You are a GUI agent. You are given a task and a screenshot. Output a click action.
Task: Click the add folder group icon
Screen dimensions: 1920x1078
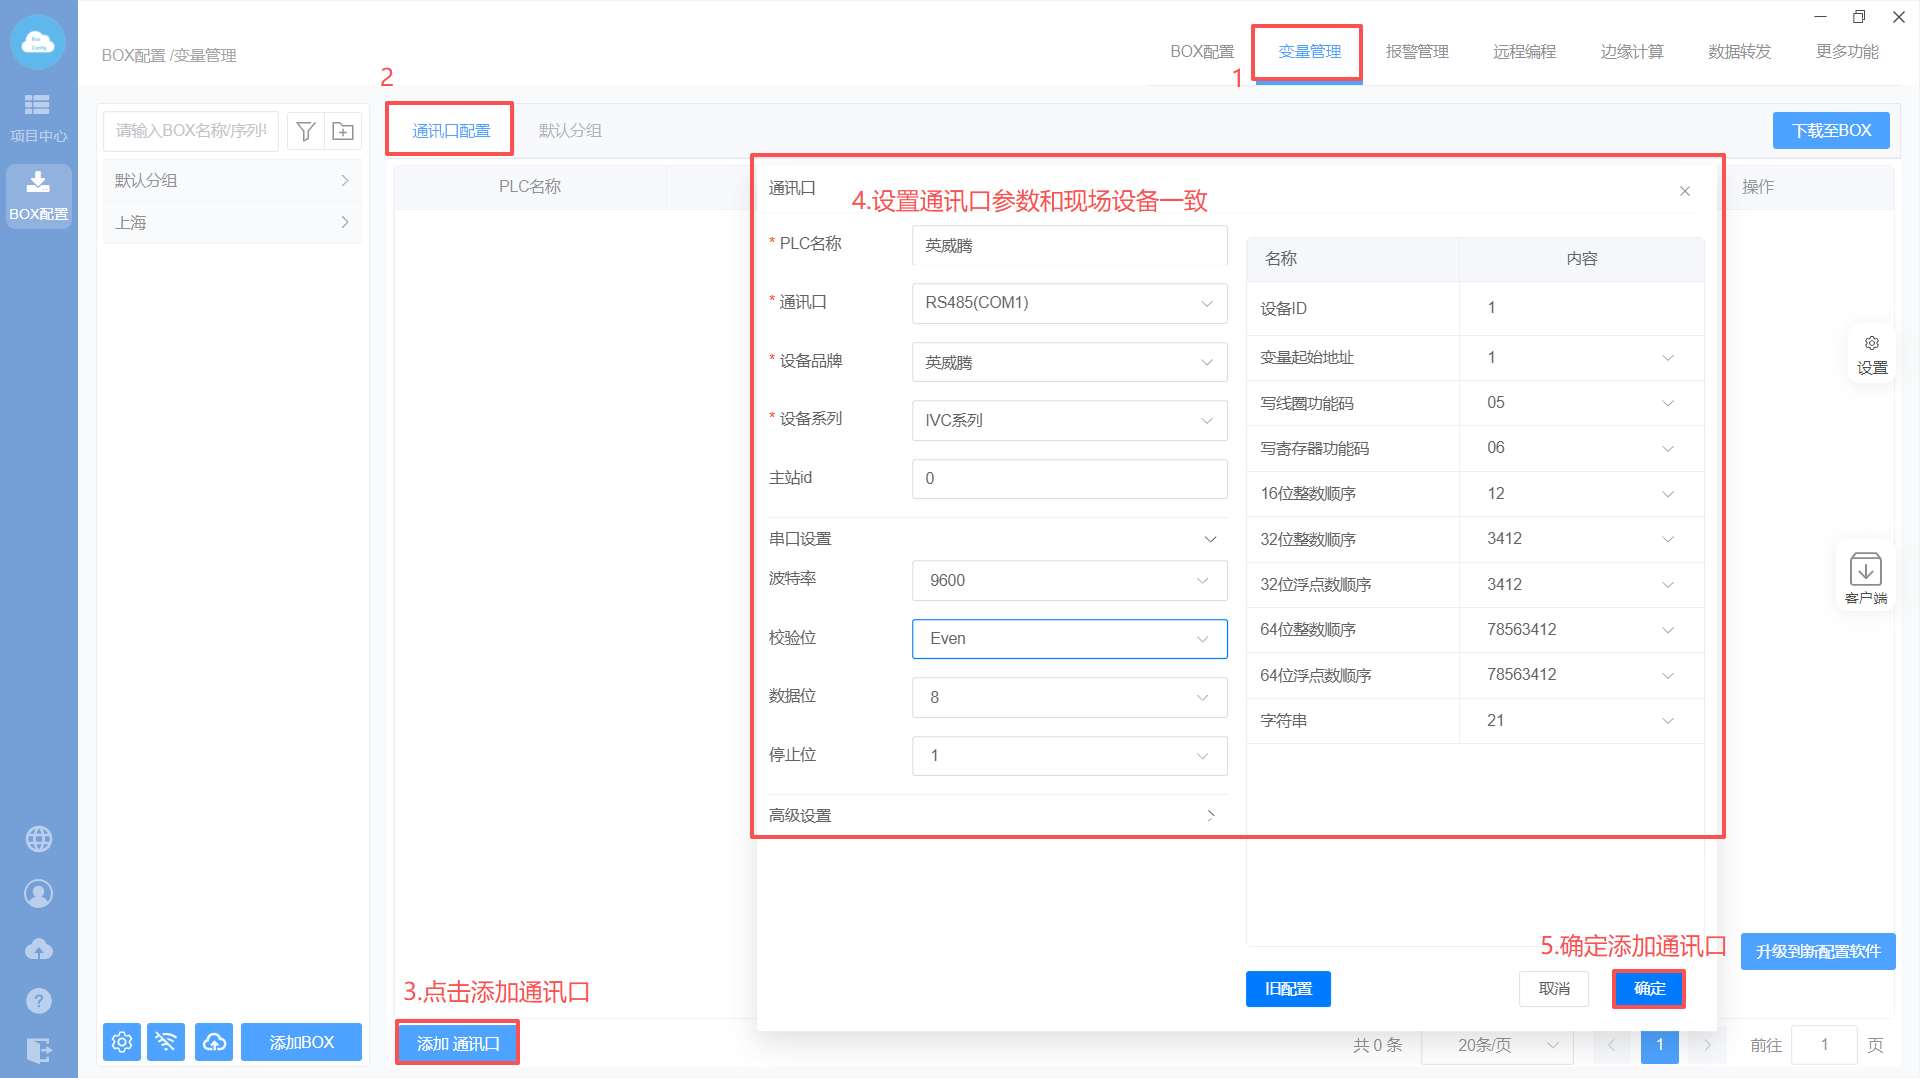[343, 131]
